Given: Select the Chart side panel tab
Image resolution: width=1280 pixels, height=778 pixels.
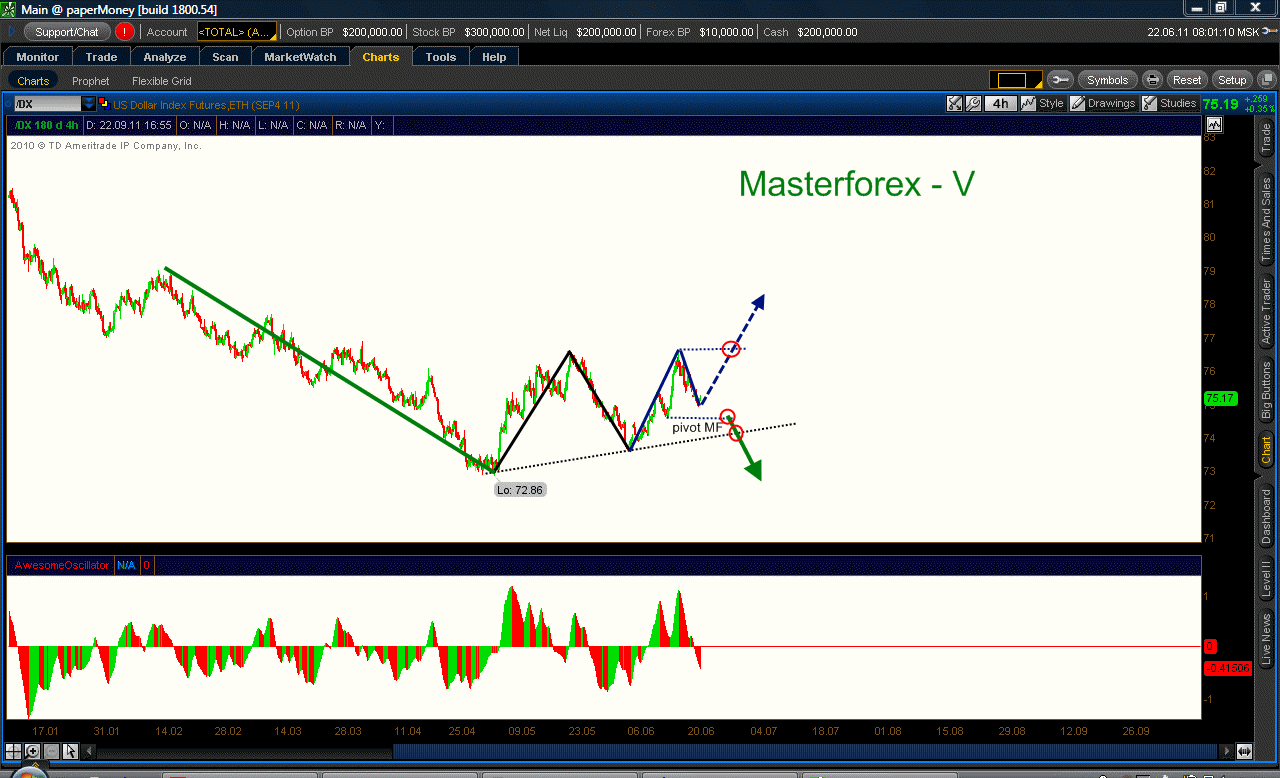Looking at the screenshot, I should pos(1266,449).
